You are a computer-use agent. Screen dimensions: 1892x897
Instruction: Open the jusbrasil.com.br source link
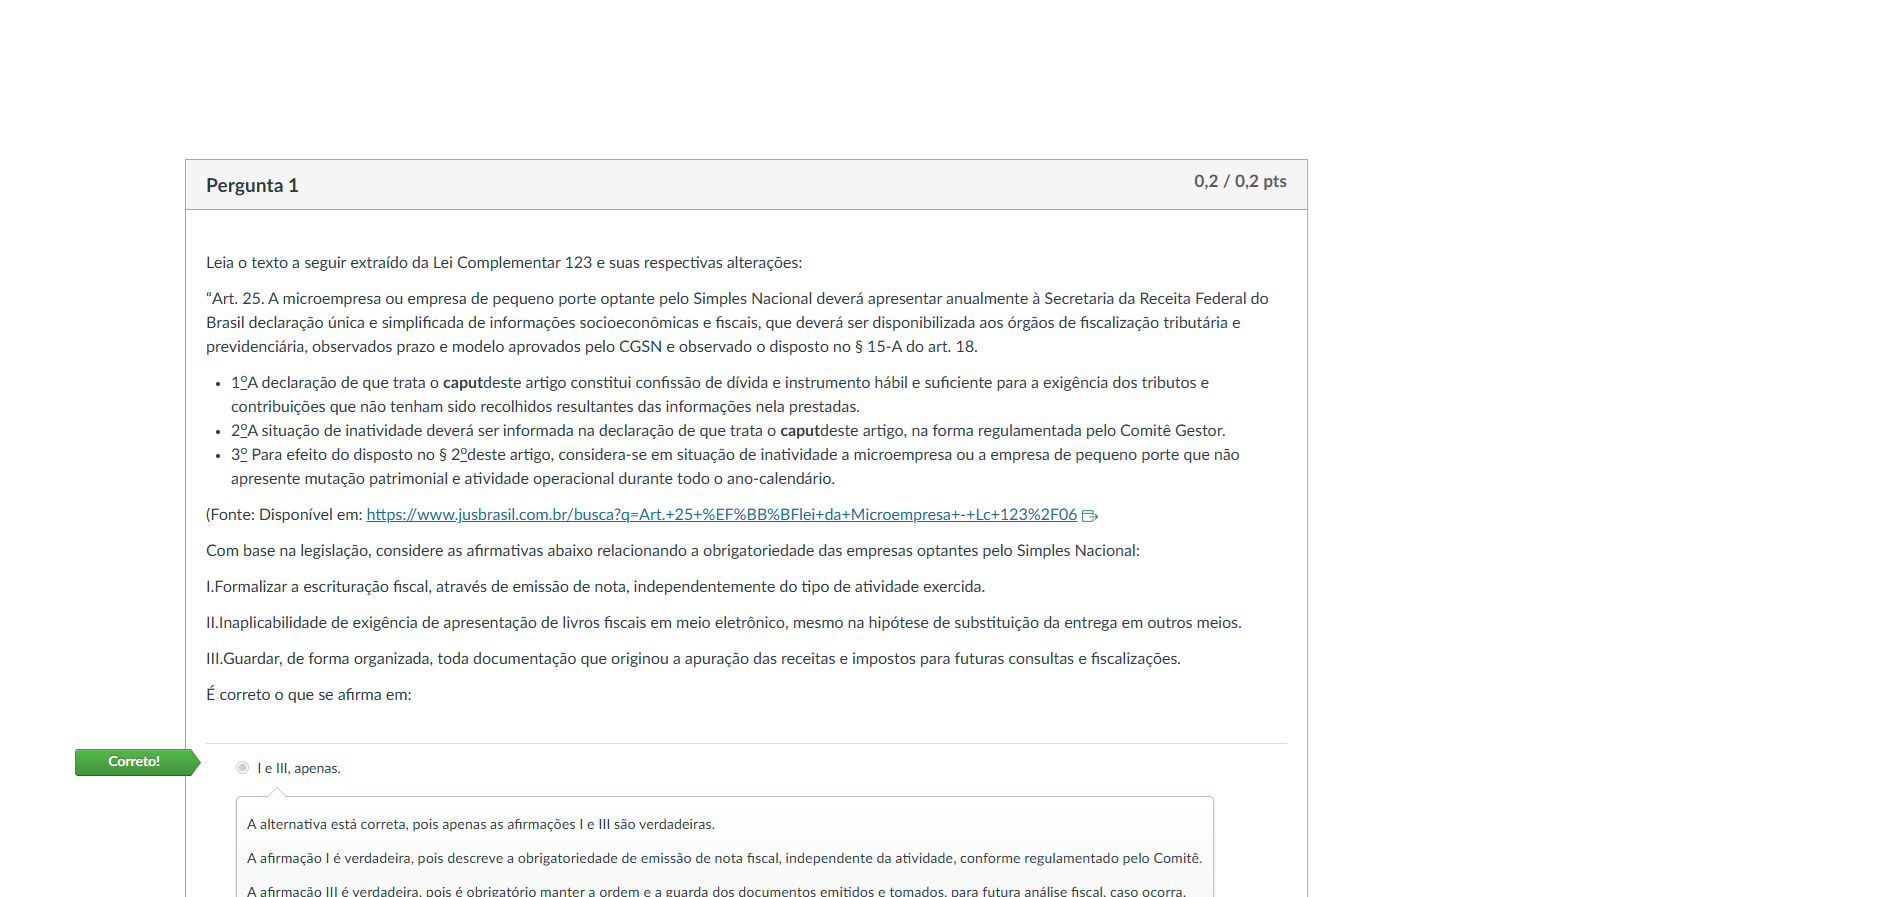(721, 515)
